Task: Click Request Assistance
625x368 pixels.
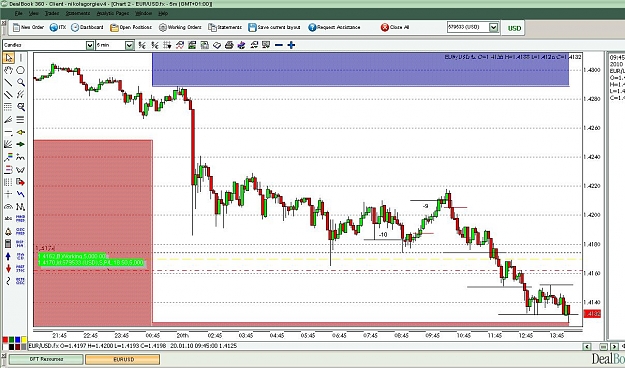Action: 334,27
